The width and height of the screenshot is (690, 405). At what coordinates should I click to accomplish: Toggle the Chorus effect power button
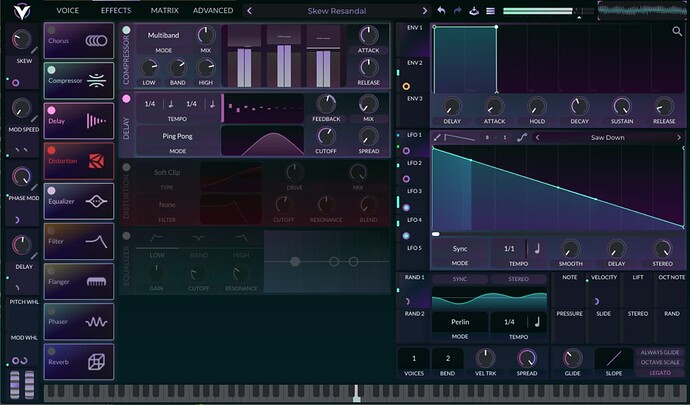(x=51, y=30)
